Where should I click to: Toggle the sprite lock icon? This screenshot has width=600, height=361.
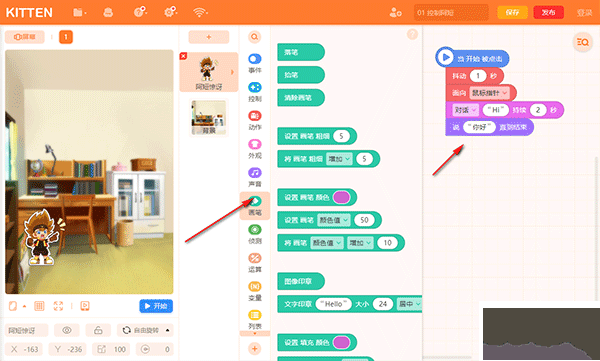98,330
